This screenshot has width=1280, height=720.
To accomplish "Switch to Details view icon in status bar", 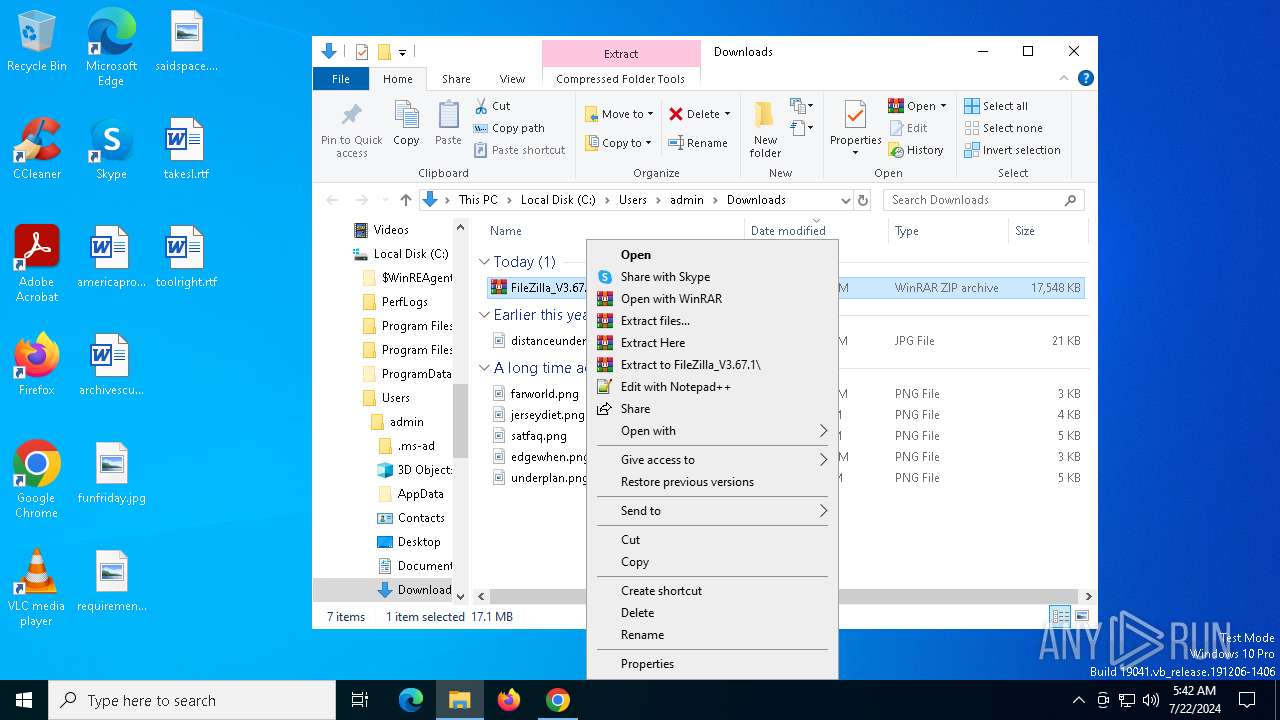I will pyautogui.click(x=1060, y=617).
